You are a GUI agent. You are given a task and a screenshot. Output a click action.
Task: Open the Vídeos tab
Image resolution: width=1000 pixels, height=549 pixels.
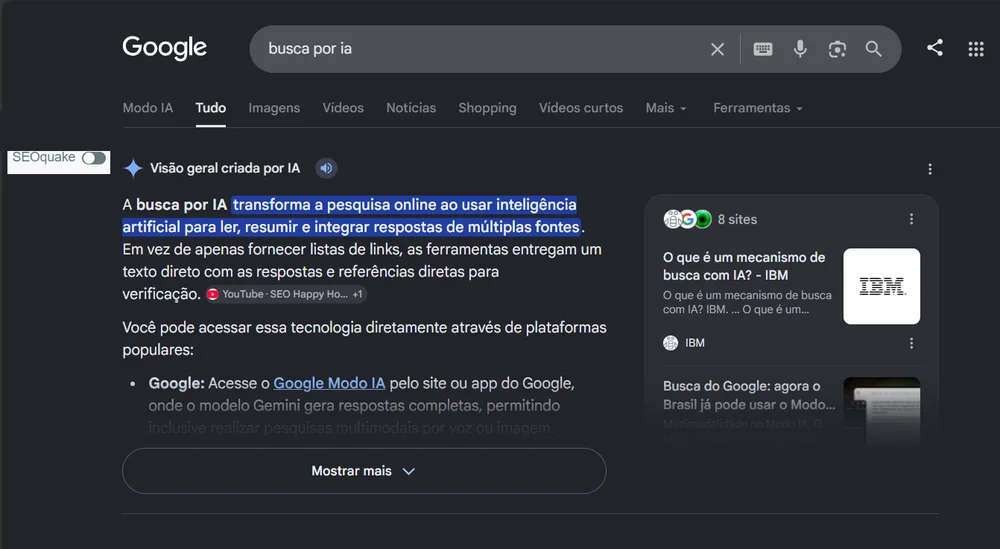[x=343, y=108]
